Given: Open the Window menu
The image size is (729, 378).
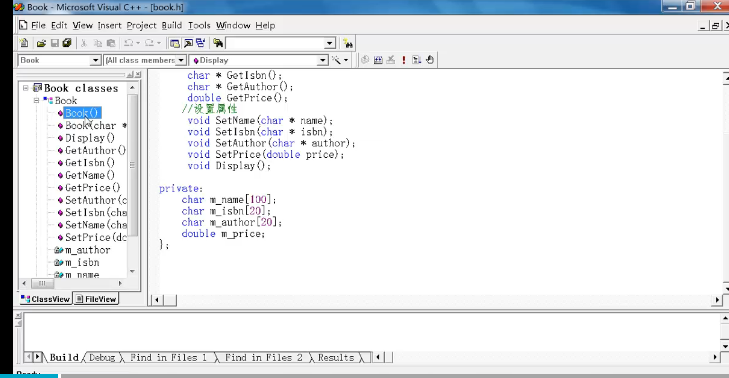Looking at the screenshot, I should [233, 25].
